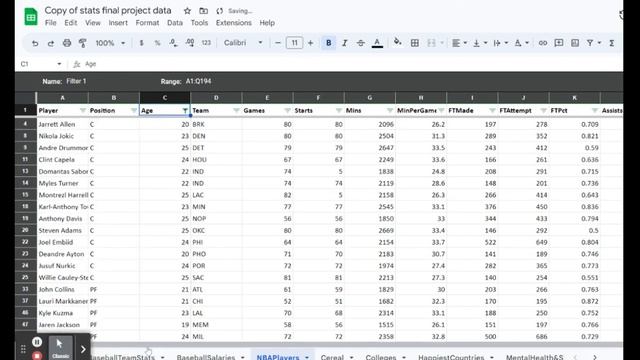Open the Format menu
Image resolution: width=640 pixels, height=360 pixels.
[147, 23]
